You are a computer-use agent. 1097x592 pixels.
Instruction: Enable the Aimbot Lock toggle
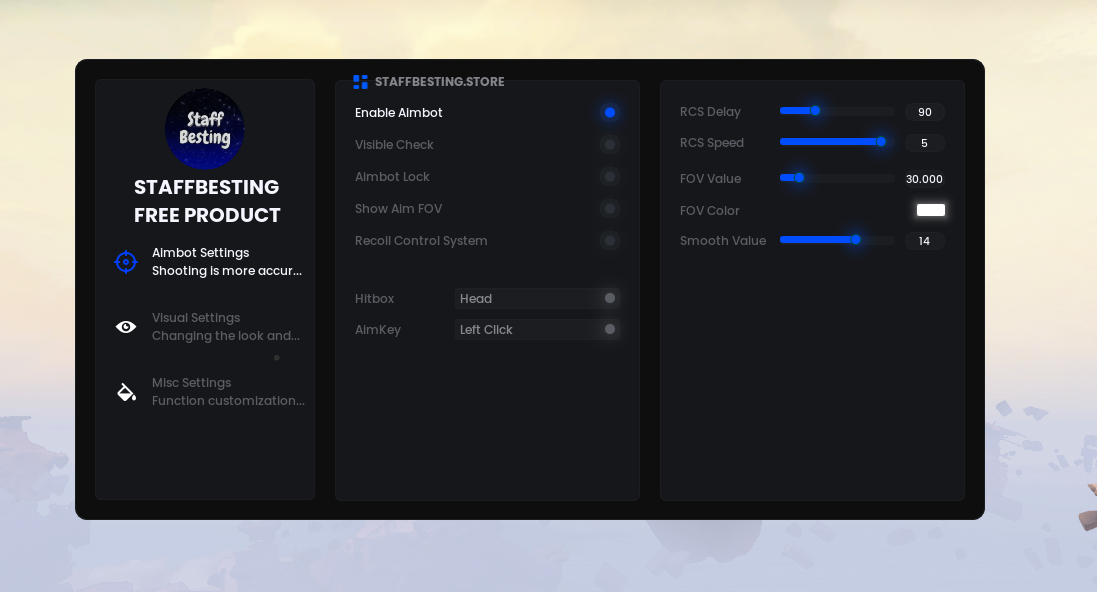(610, 176)
